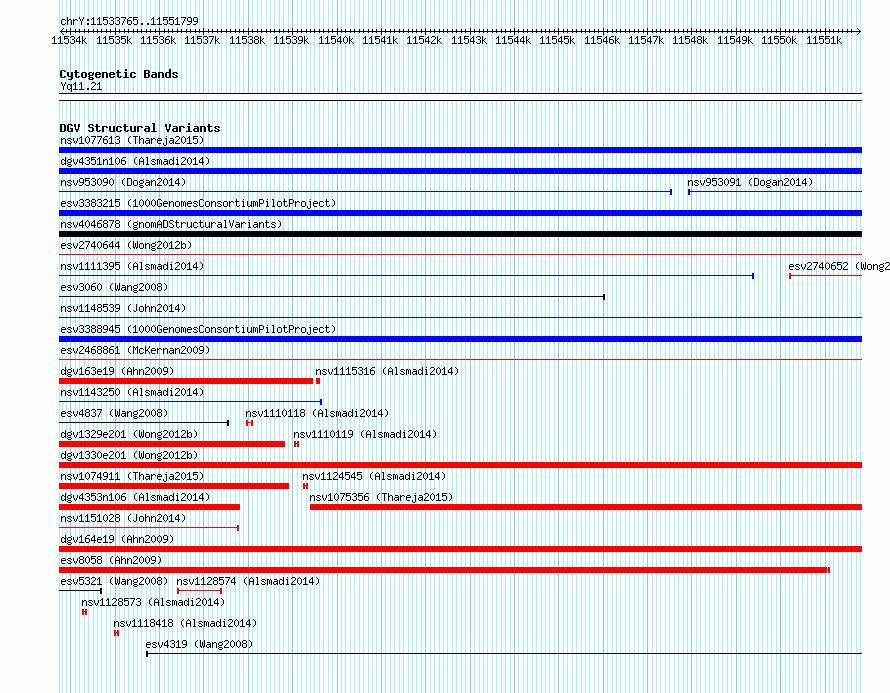Click the red nsv1128573 marker glyph
Image resolution: width=890 pixels, height=693 pixels.
(x=85, y=612)
